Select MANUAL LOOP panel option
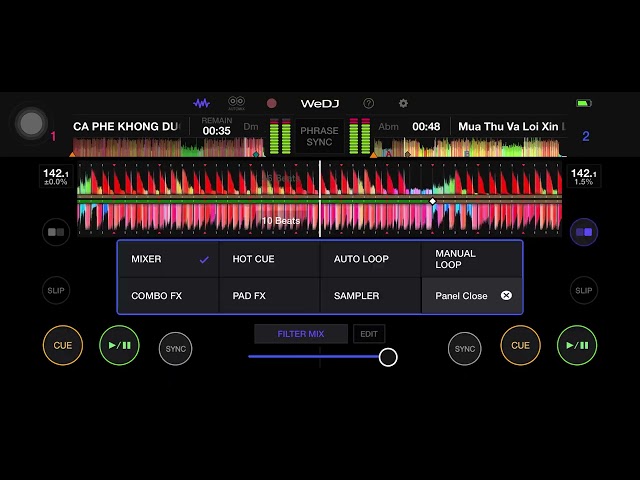The width and height of the screenshot is (640, 480). point(472,259)
